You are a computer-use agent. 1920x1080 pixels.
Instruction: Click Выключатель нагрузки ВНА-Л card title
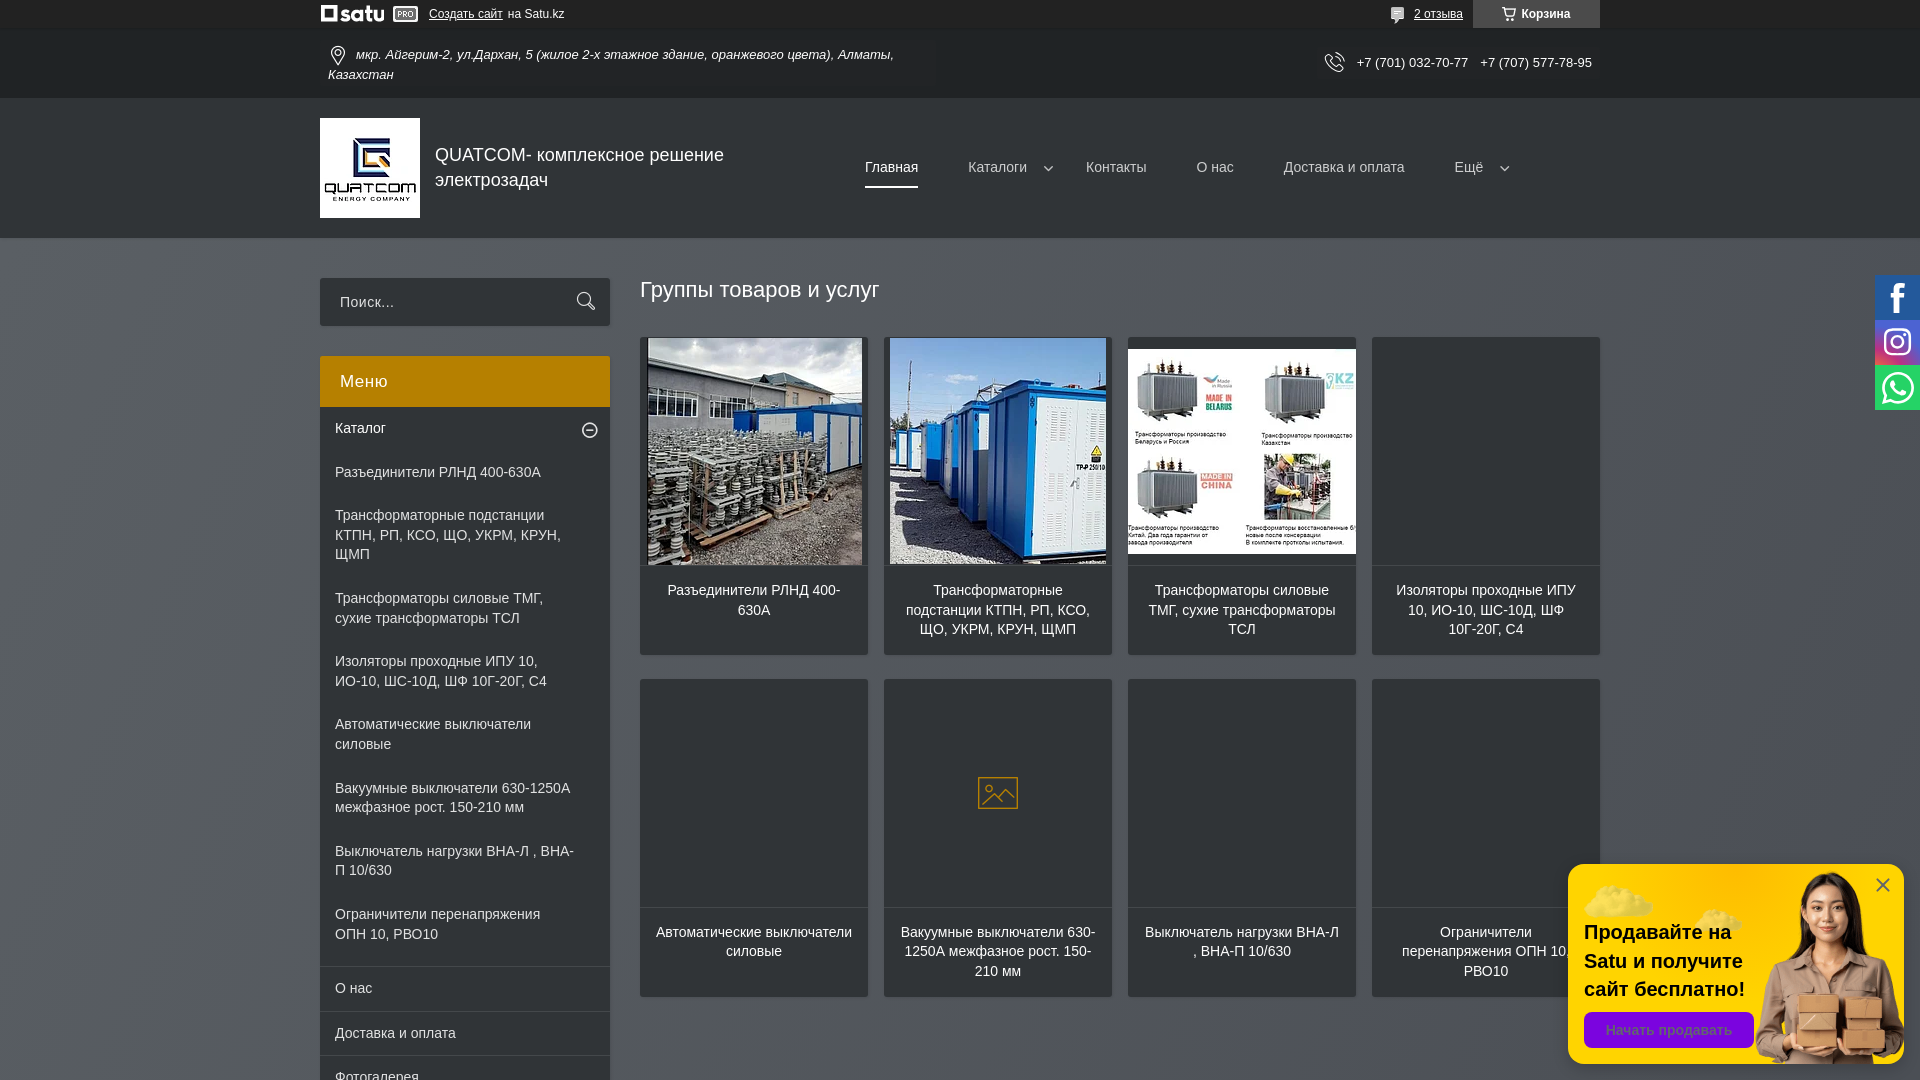click(1242, 942)
